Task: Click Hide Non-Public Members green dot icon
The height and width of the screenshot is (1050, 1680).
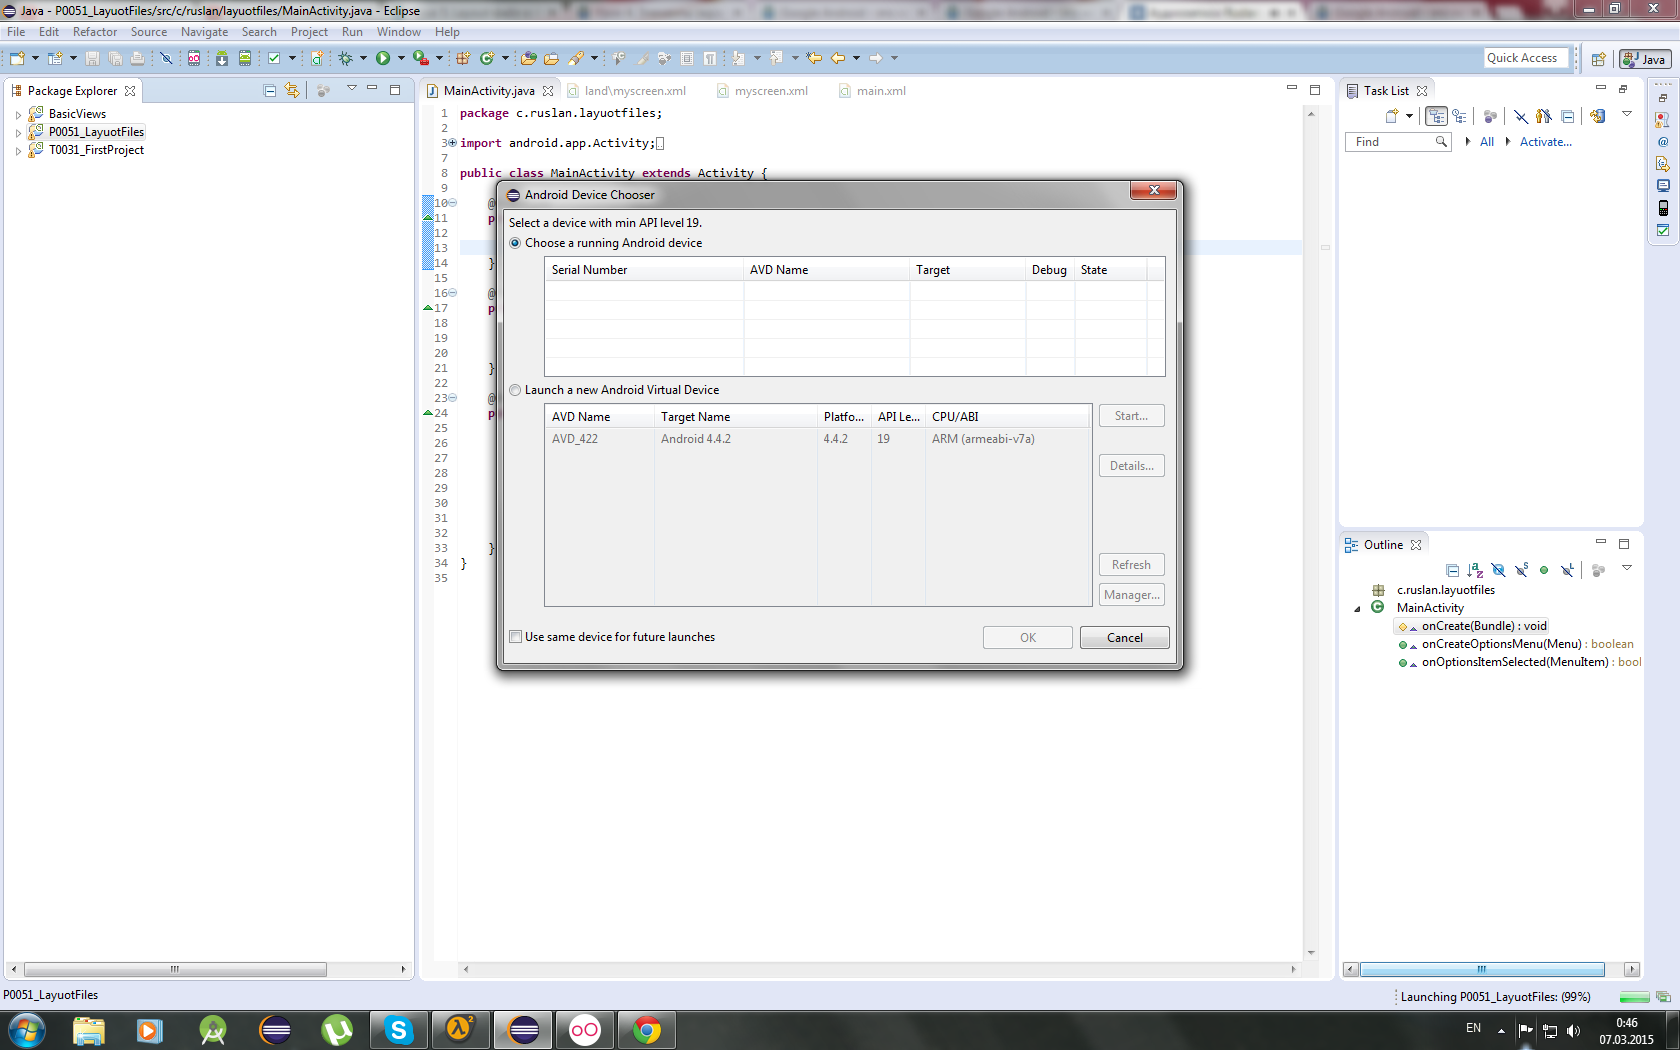Action: (1544, 570)
